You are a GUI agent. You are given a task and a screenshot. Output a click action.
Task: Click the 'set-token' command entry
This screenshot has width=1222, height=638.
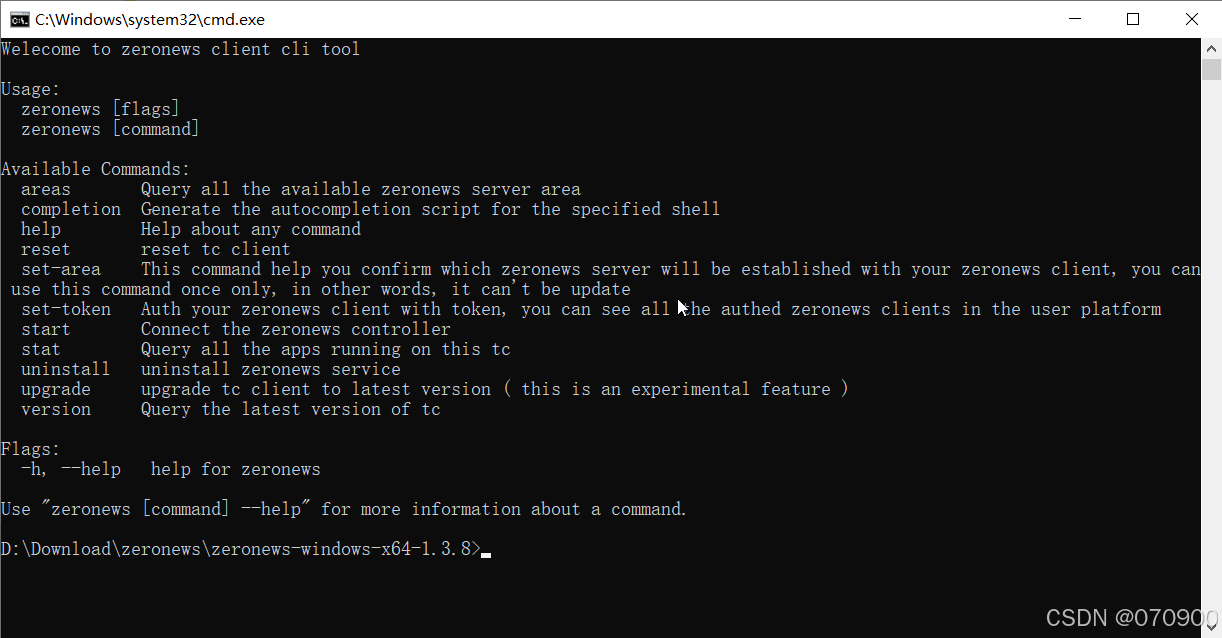pyautogui.click(x=65, y=309)
